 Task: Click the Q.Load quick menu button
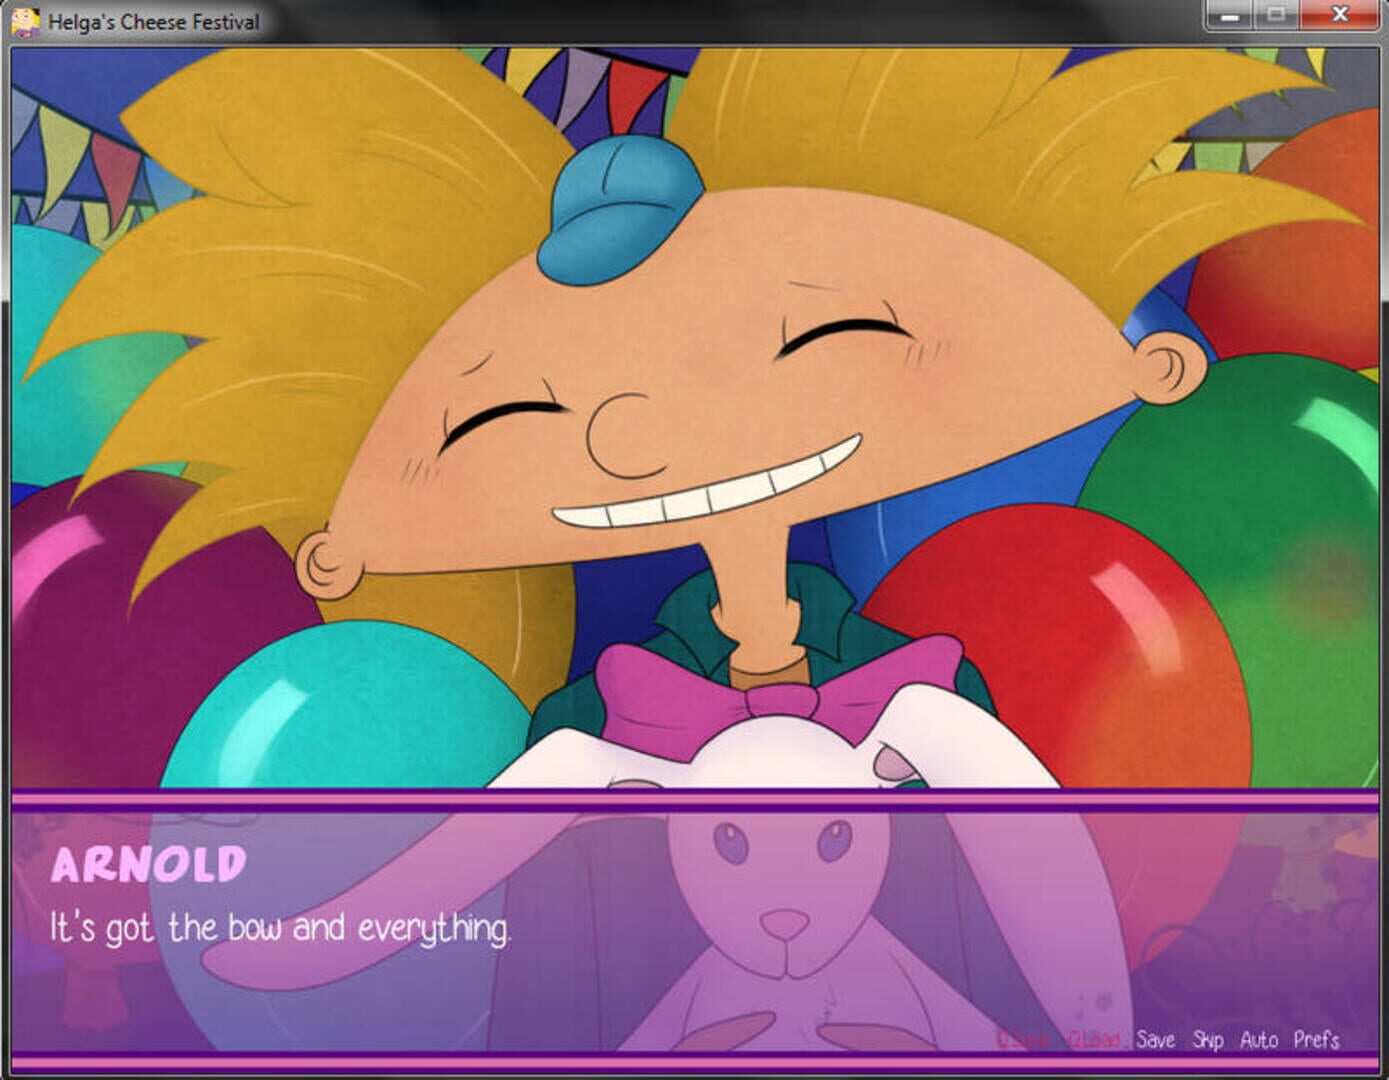(x=1094, y=1040)
